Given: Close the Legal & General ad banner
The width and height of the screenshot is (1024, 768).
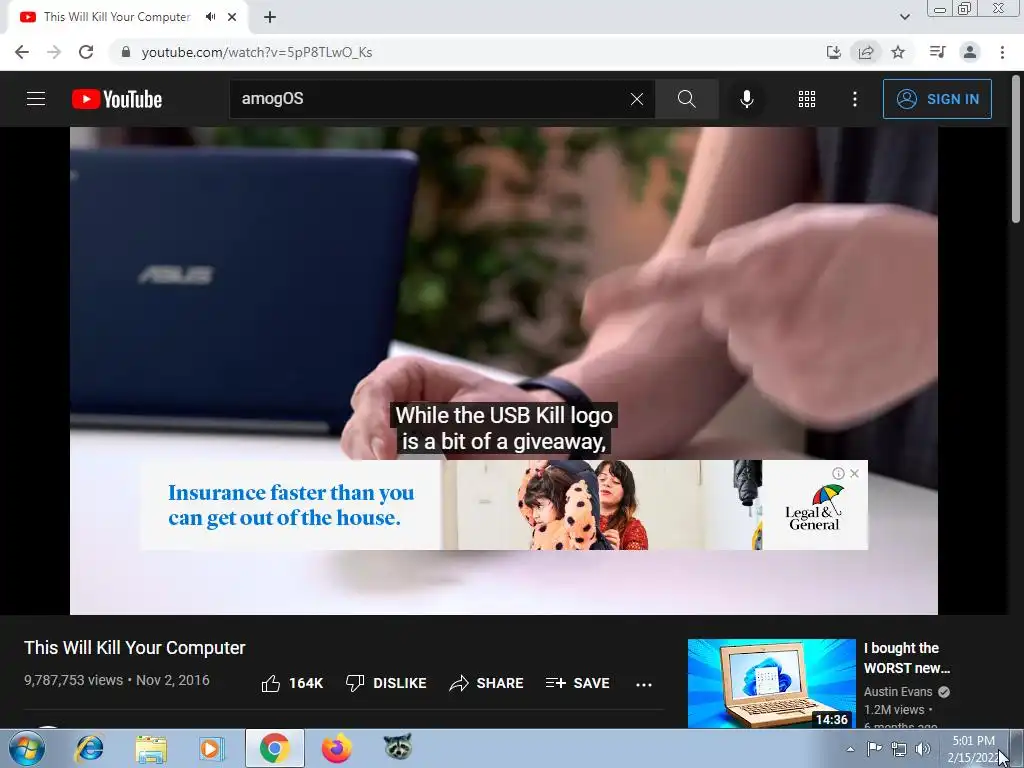Looking at the screenshot, I should pyautogui.click(x=854, y=473).
